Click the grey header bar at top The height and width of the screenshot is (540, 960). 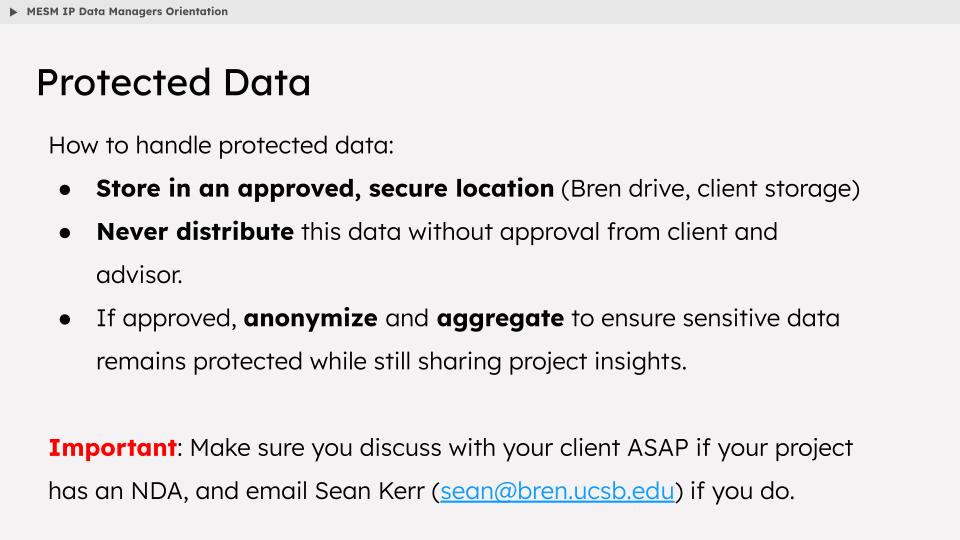(x=480, y=12)
